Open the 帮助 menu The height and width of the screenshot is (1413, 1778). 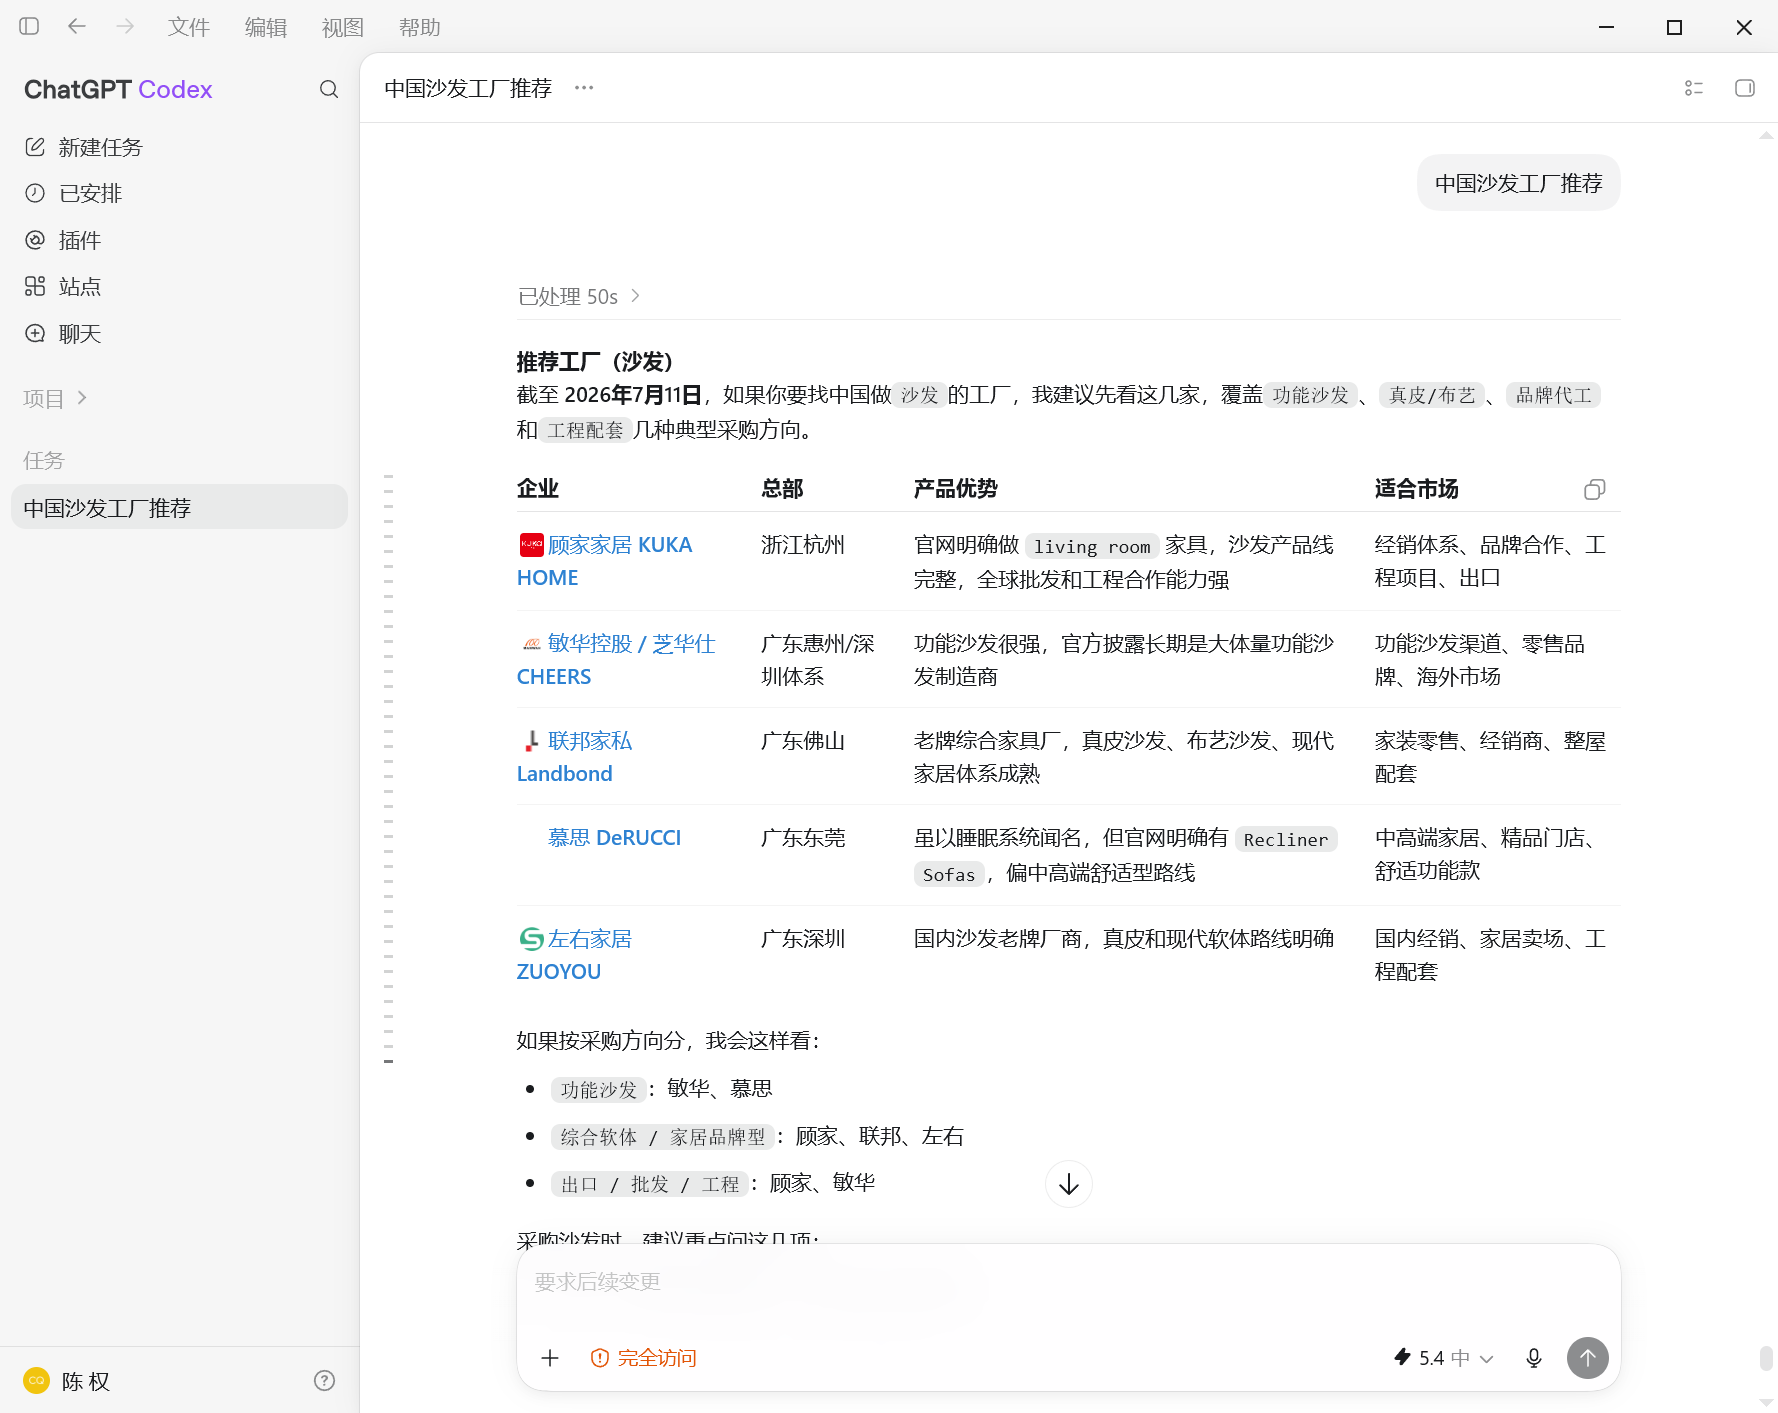tap(420, 27)
